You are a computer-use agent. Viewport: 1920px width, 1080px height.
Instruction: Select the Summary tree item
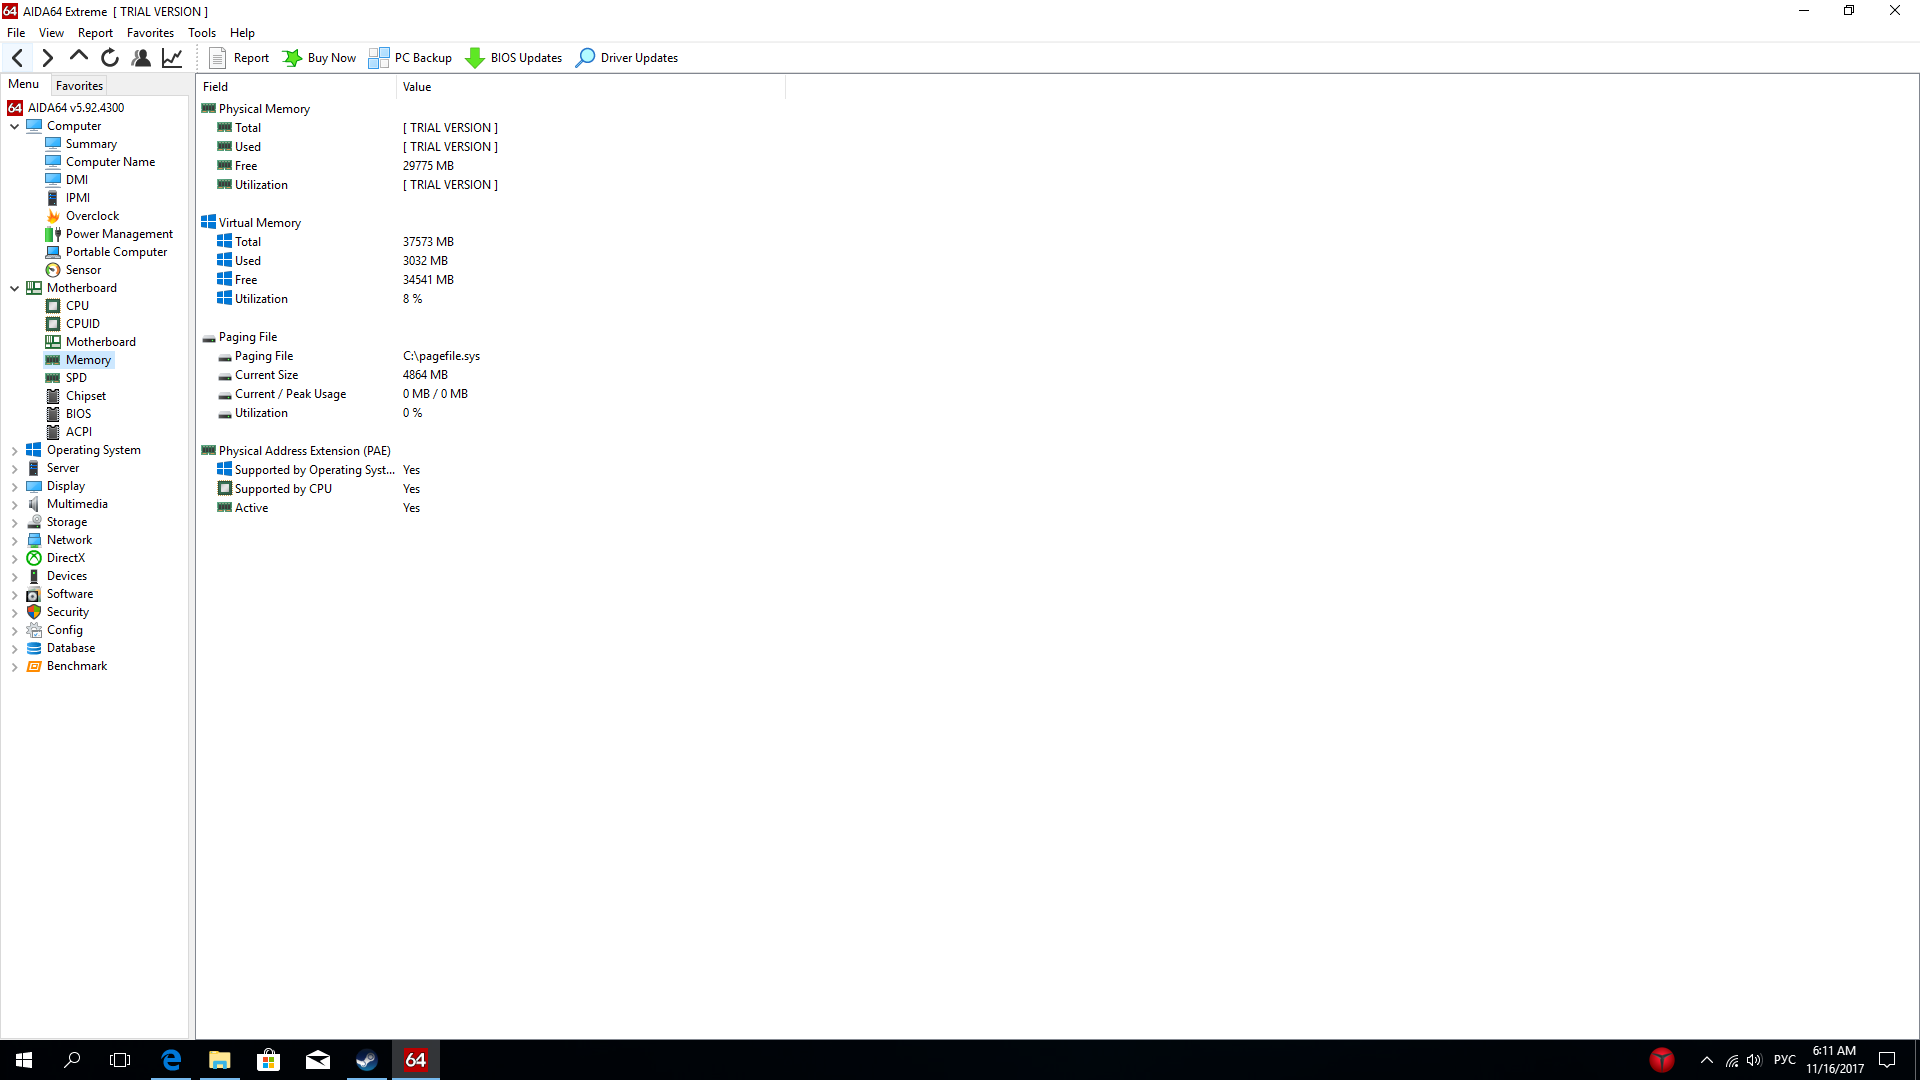pos(91,144)
